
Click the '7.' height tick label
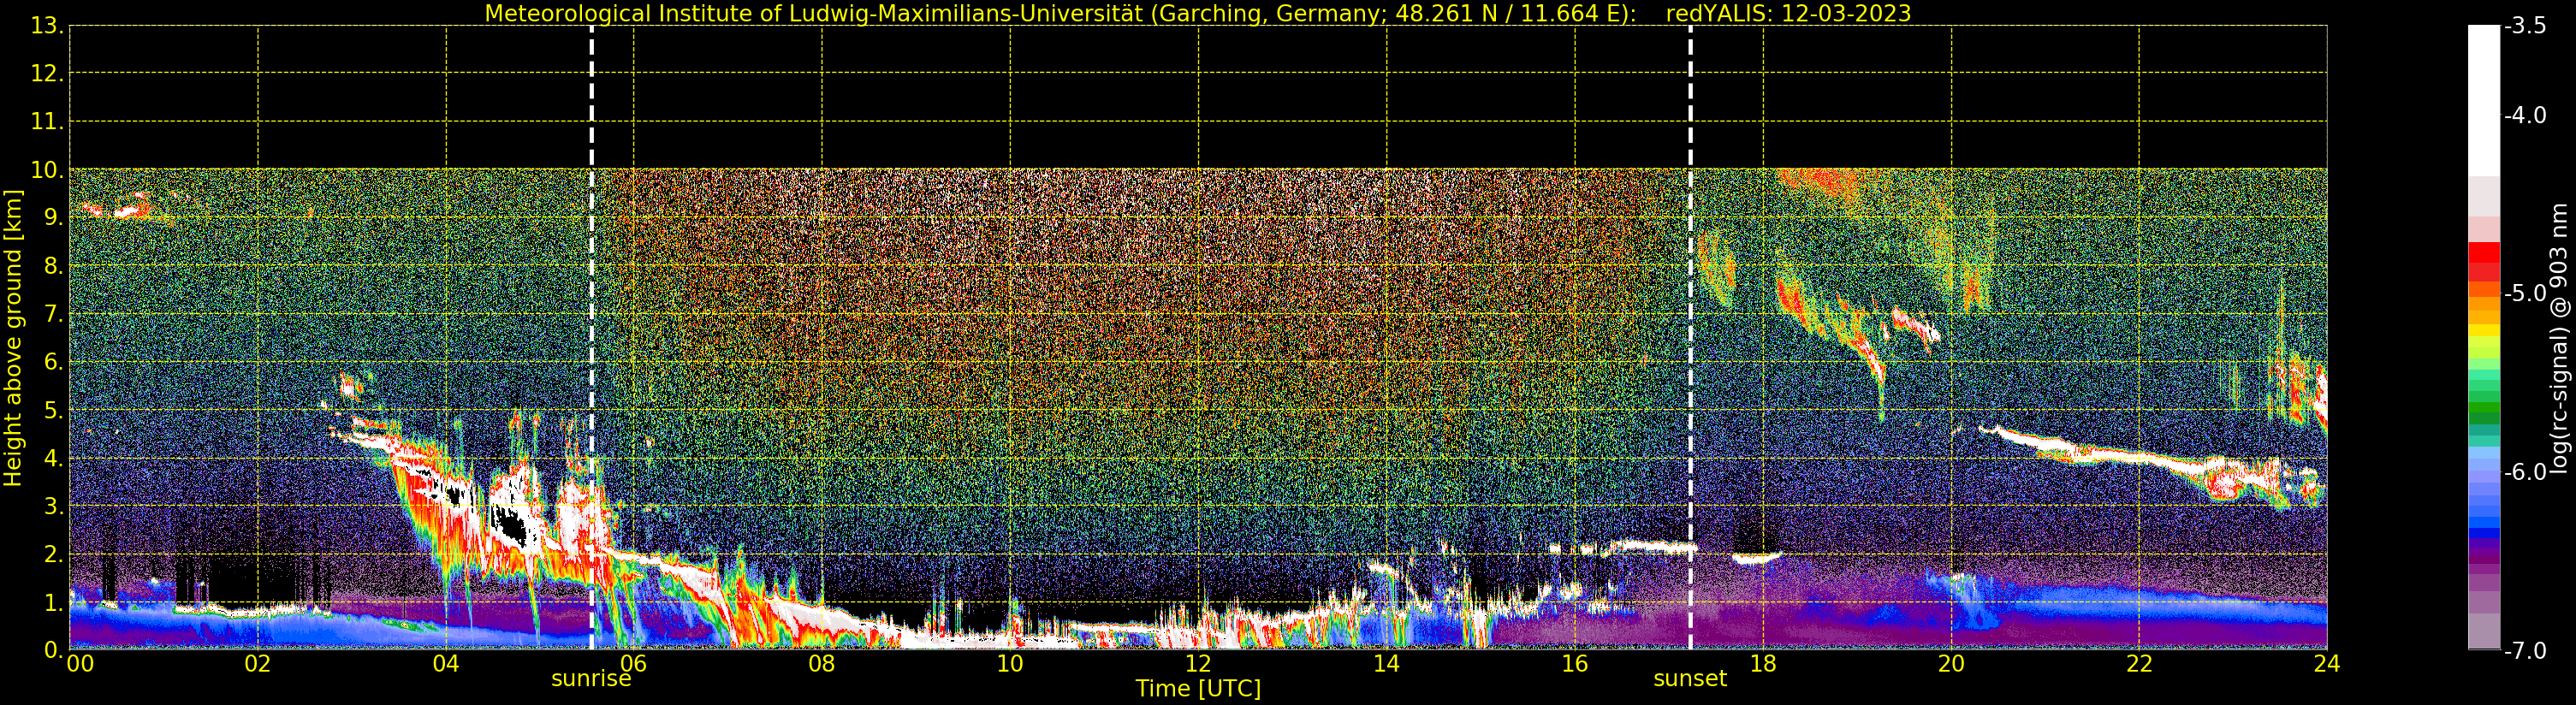click(x=53, y=315)
